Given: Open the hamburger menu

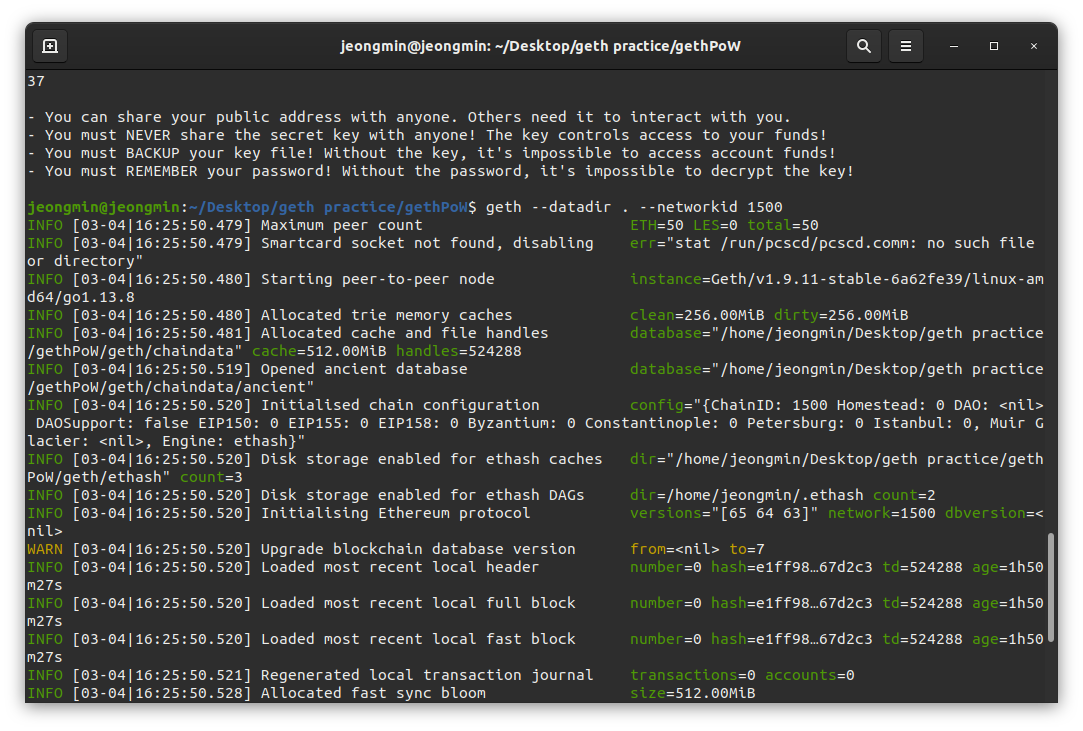Looking at the screenshot, I should [x=905, y=46].
